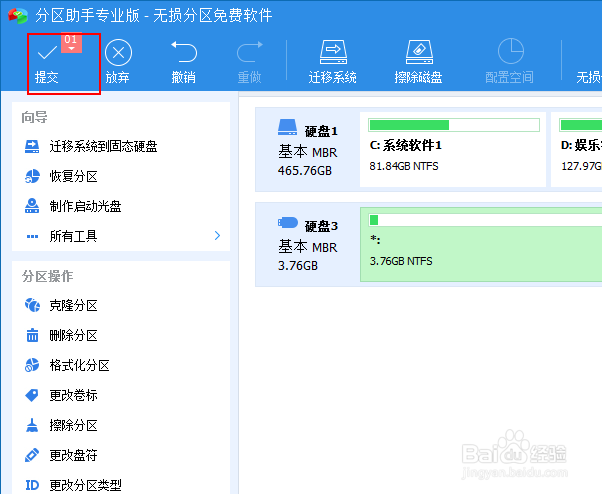This screenshot has height=494, width=602.
Task: Click the 克隆分区 icon
Action: tap(32, 305)
